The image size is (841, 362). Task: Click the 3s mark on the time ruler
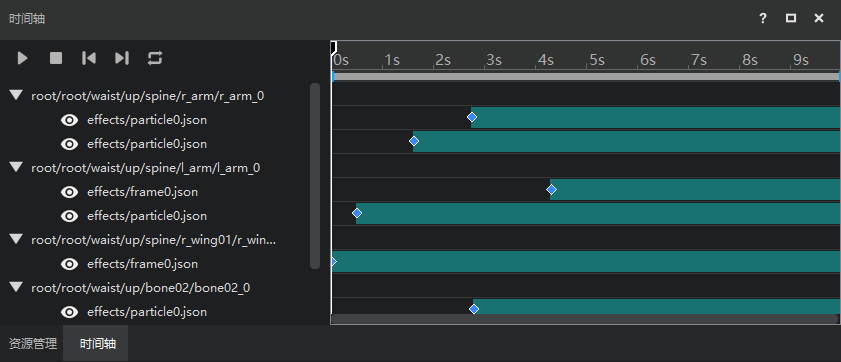pos(494,60)
